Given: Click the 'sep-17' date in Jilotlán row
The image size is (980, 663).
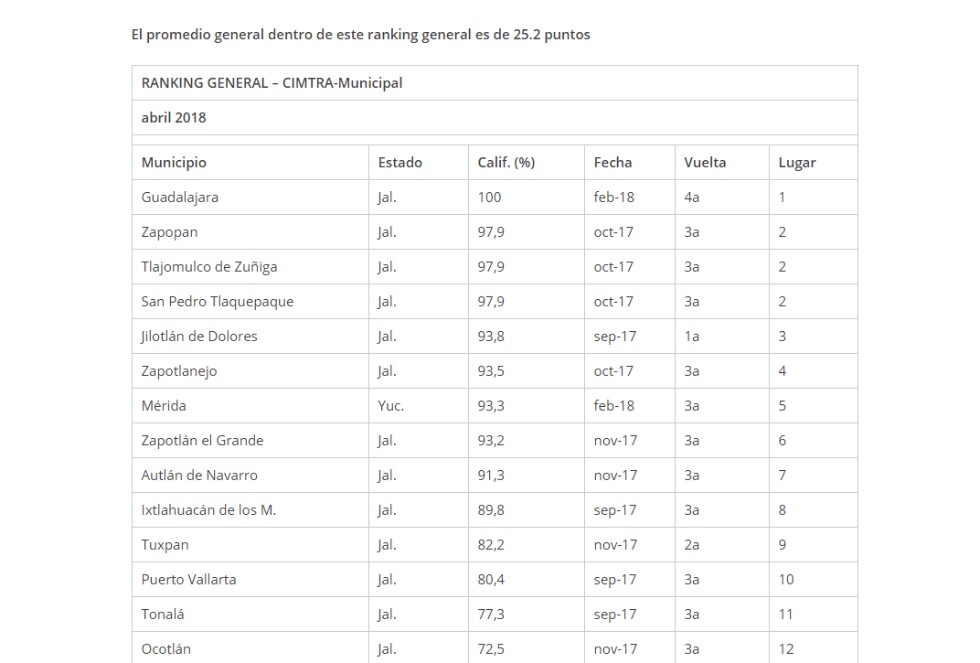Looking at the screenshot, I should (615, 336).
